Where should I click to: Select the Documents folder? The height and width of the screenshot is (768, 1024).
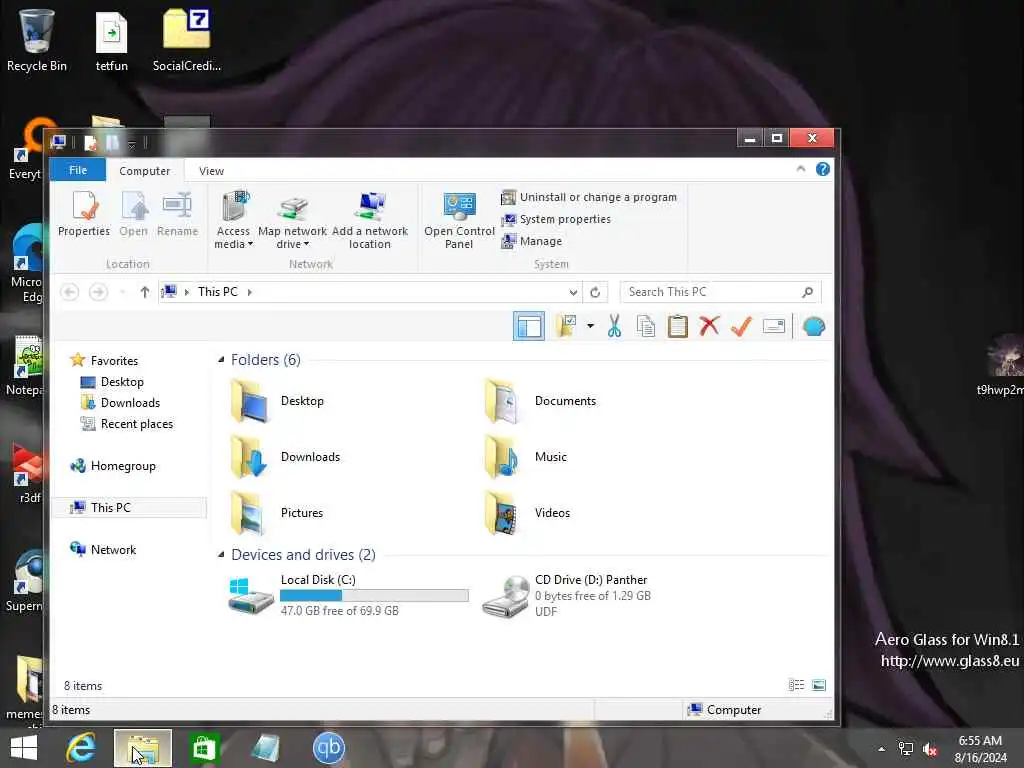(x=540, y=401)
